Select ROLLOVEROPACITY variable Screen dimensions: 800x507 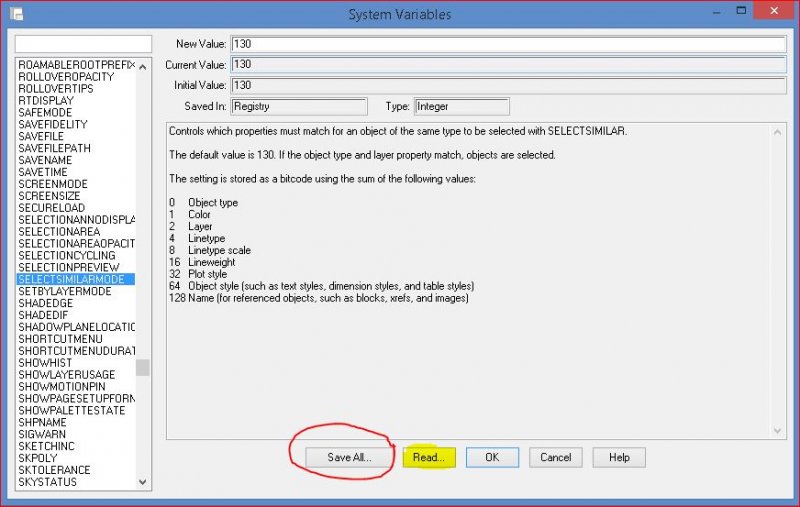coord(66,77)
